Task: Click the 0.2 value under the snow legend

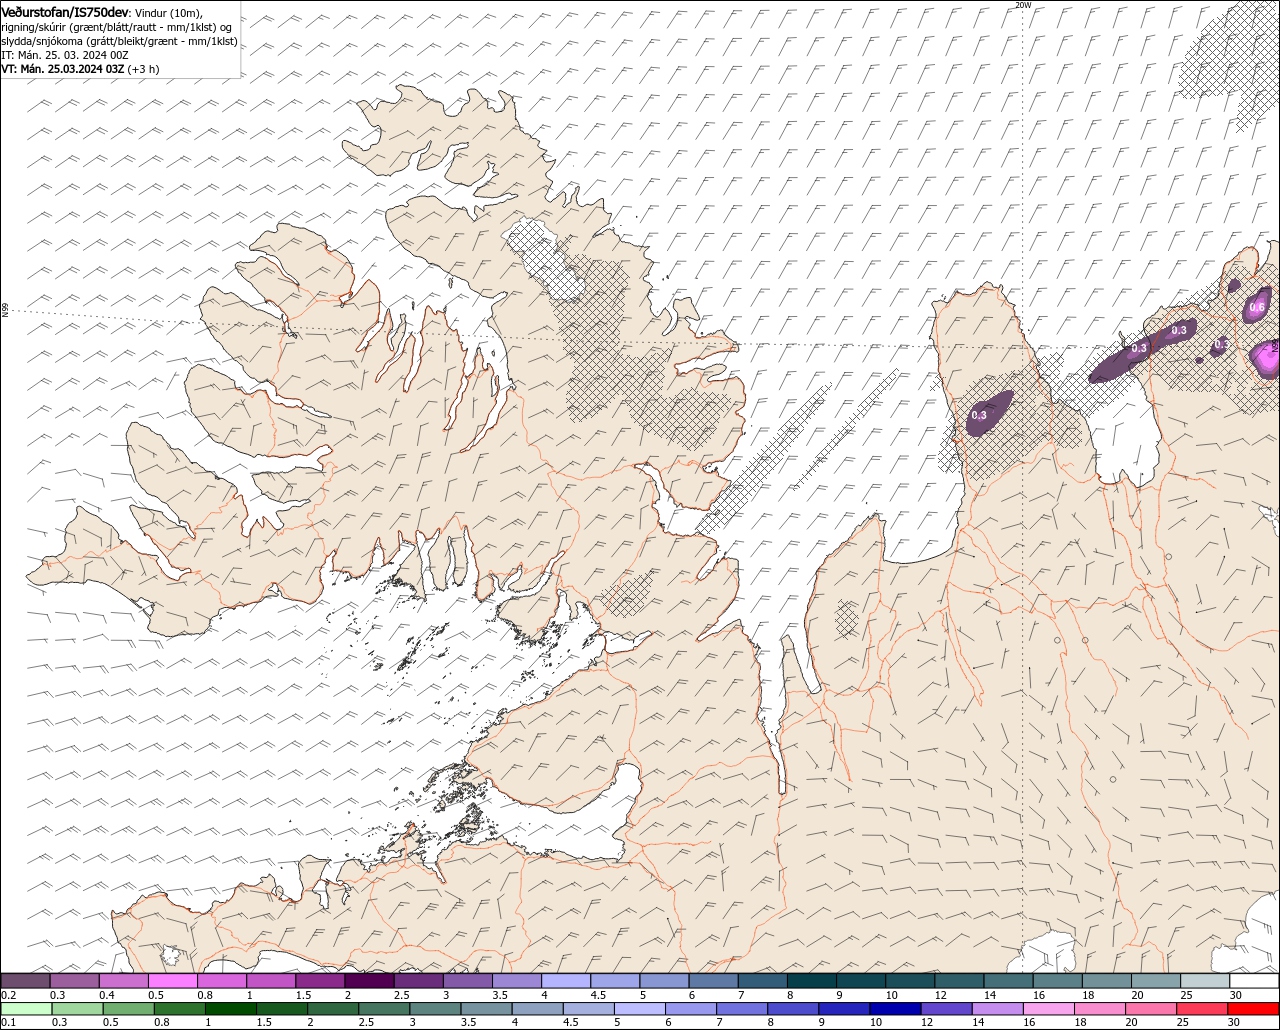Action: pos(9,995)
